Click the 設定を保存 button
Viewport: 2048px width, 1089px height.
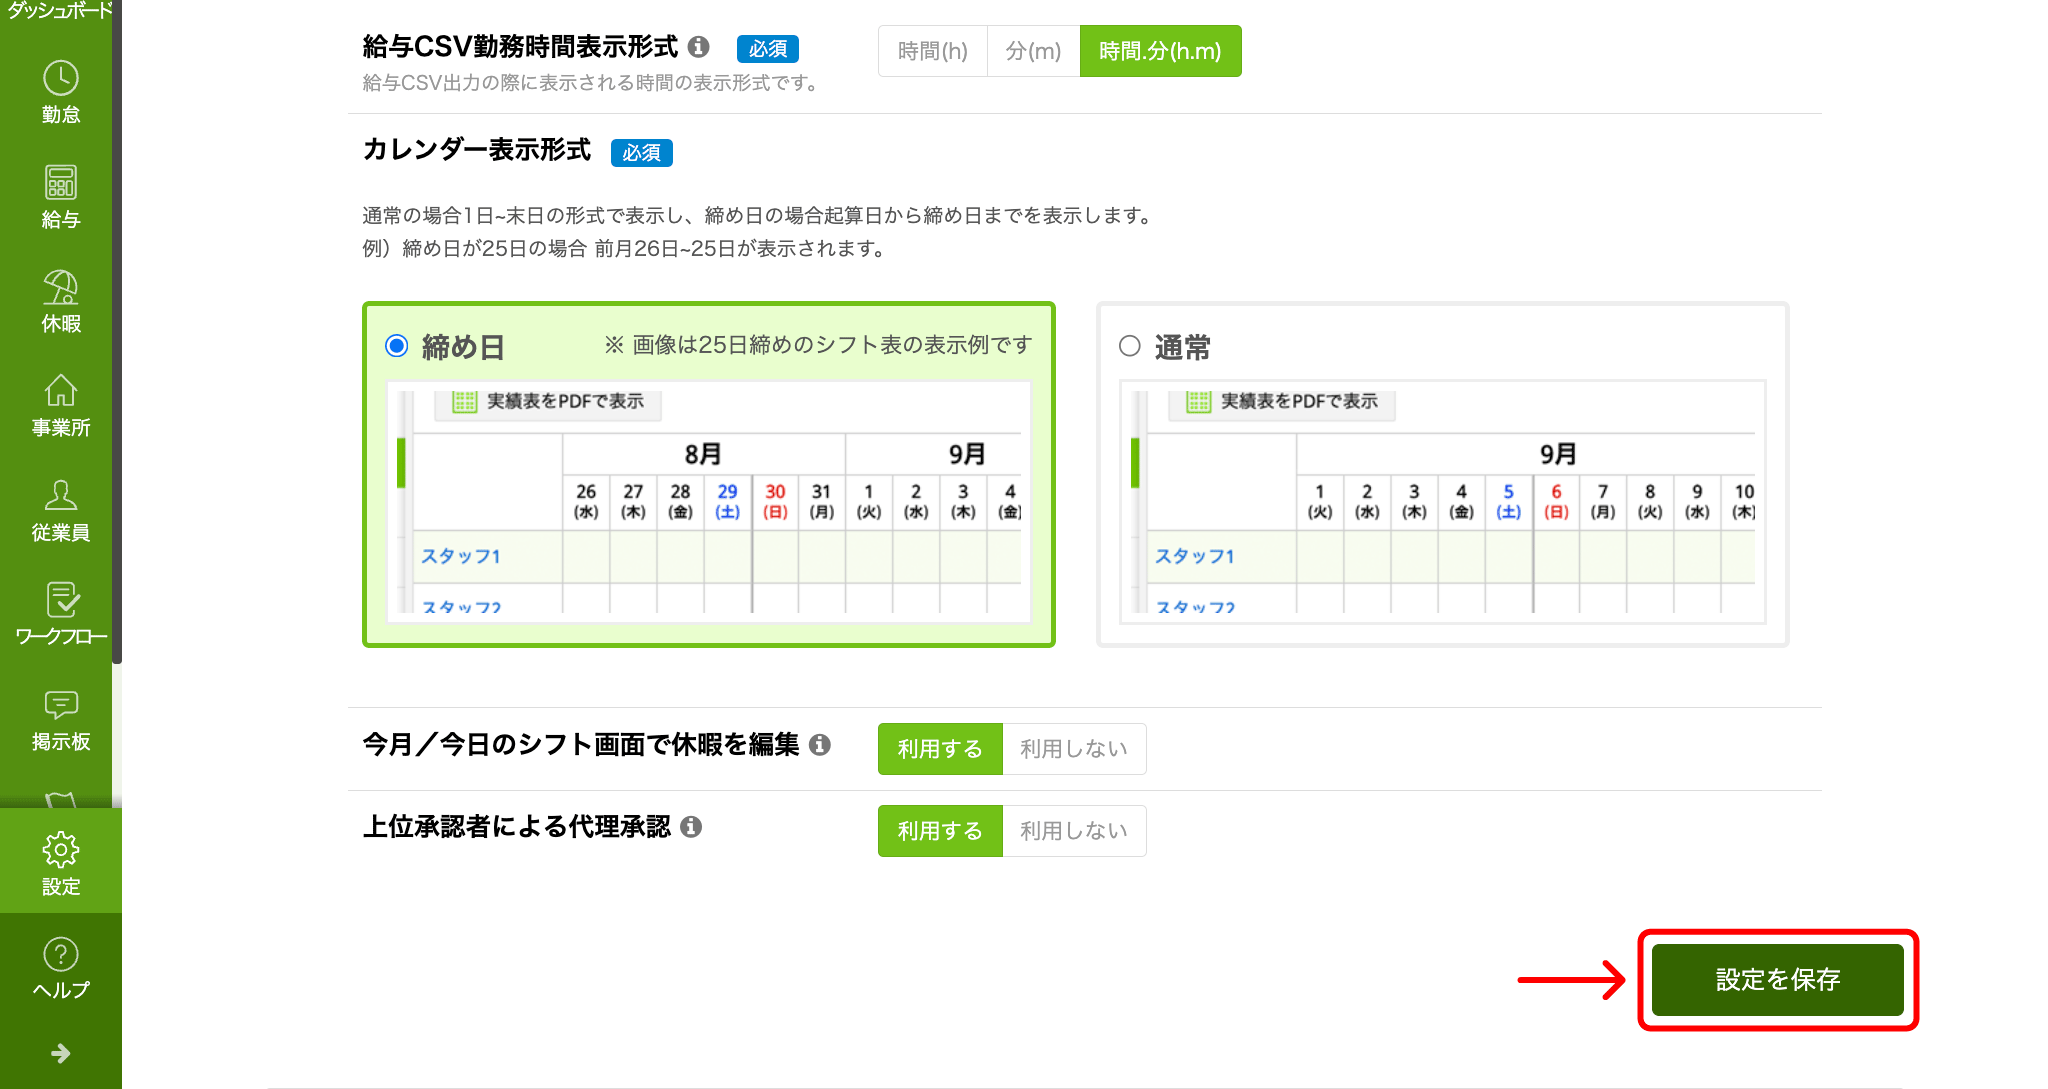(x=1777, y=980)
